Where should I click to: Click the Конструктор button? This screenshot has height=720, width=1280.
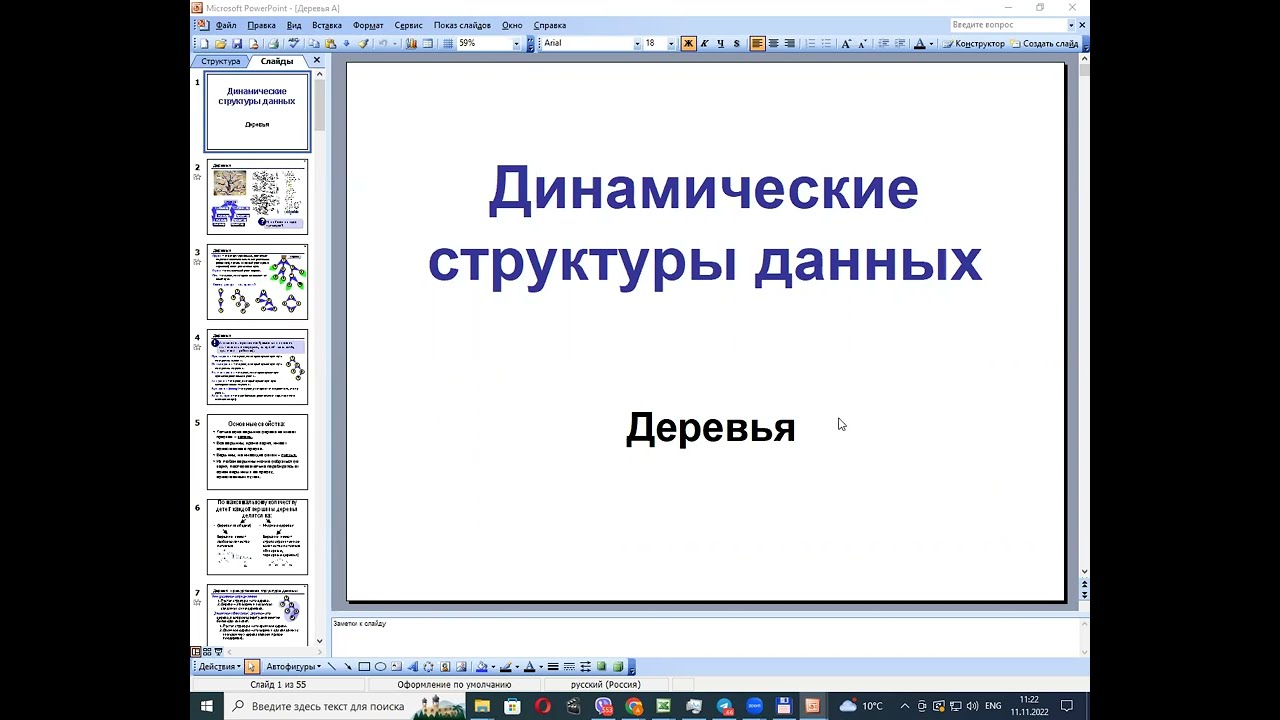tap(973, 44)
